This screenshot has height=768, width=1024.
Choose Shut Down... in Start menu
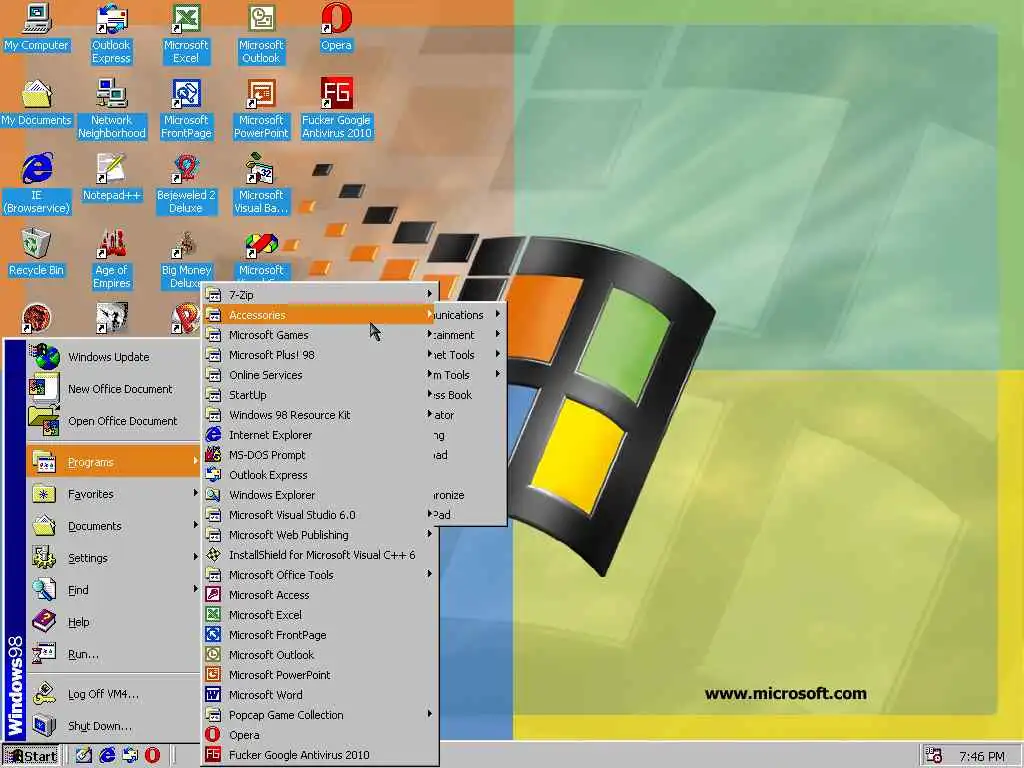114,726
